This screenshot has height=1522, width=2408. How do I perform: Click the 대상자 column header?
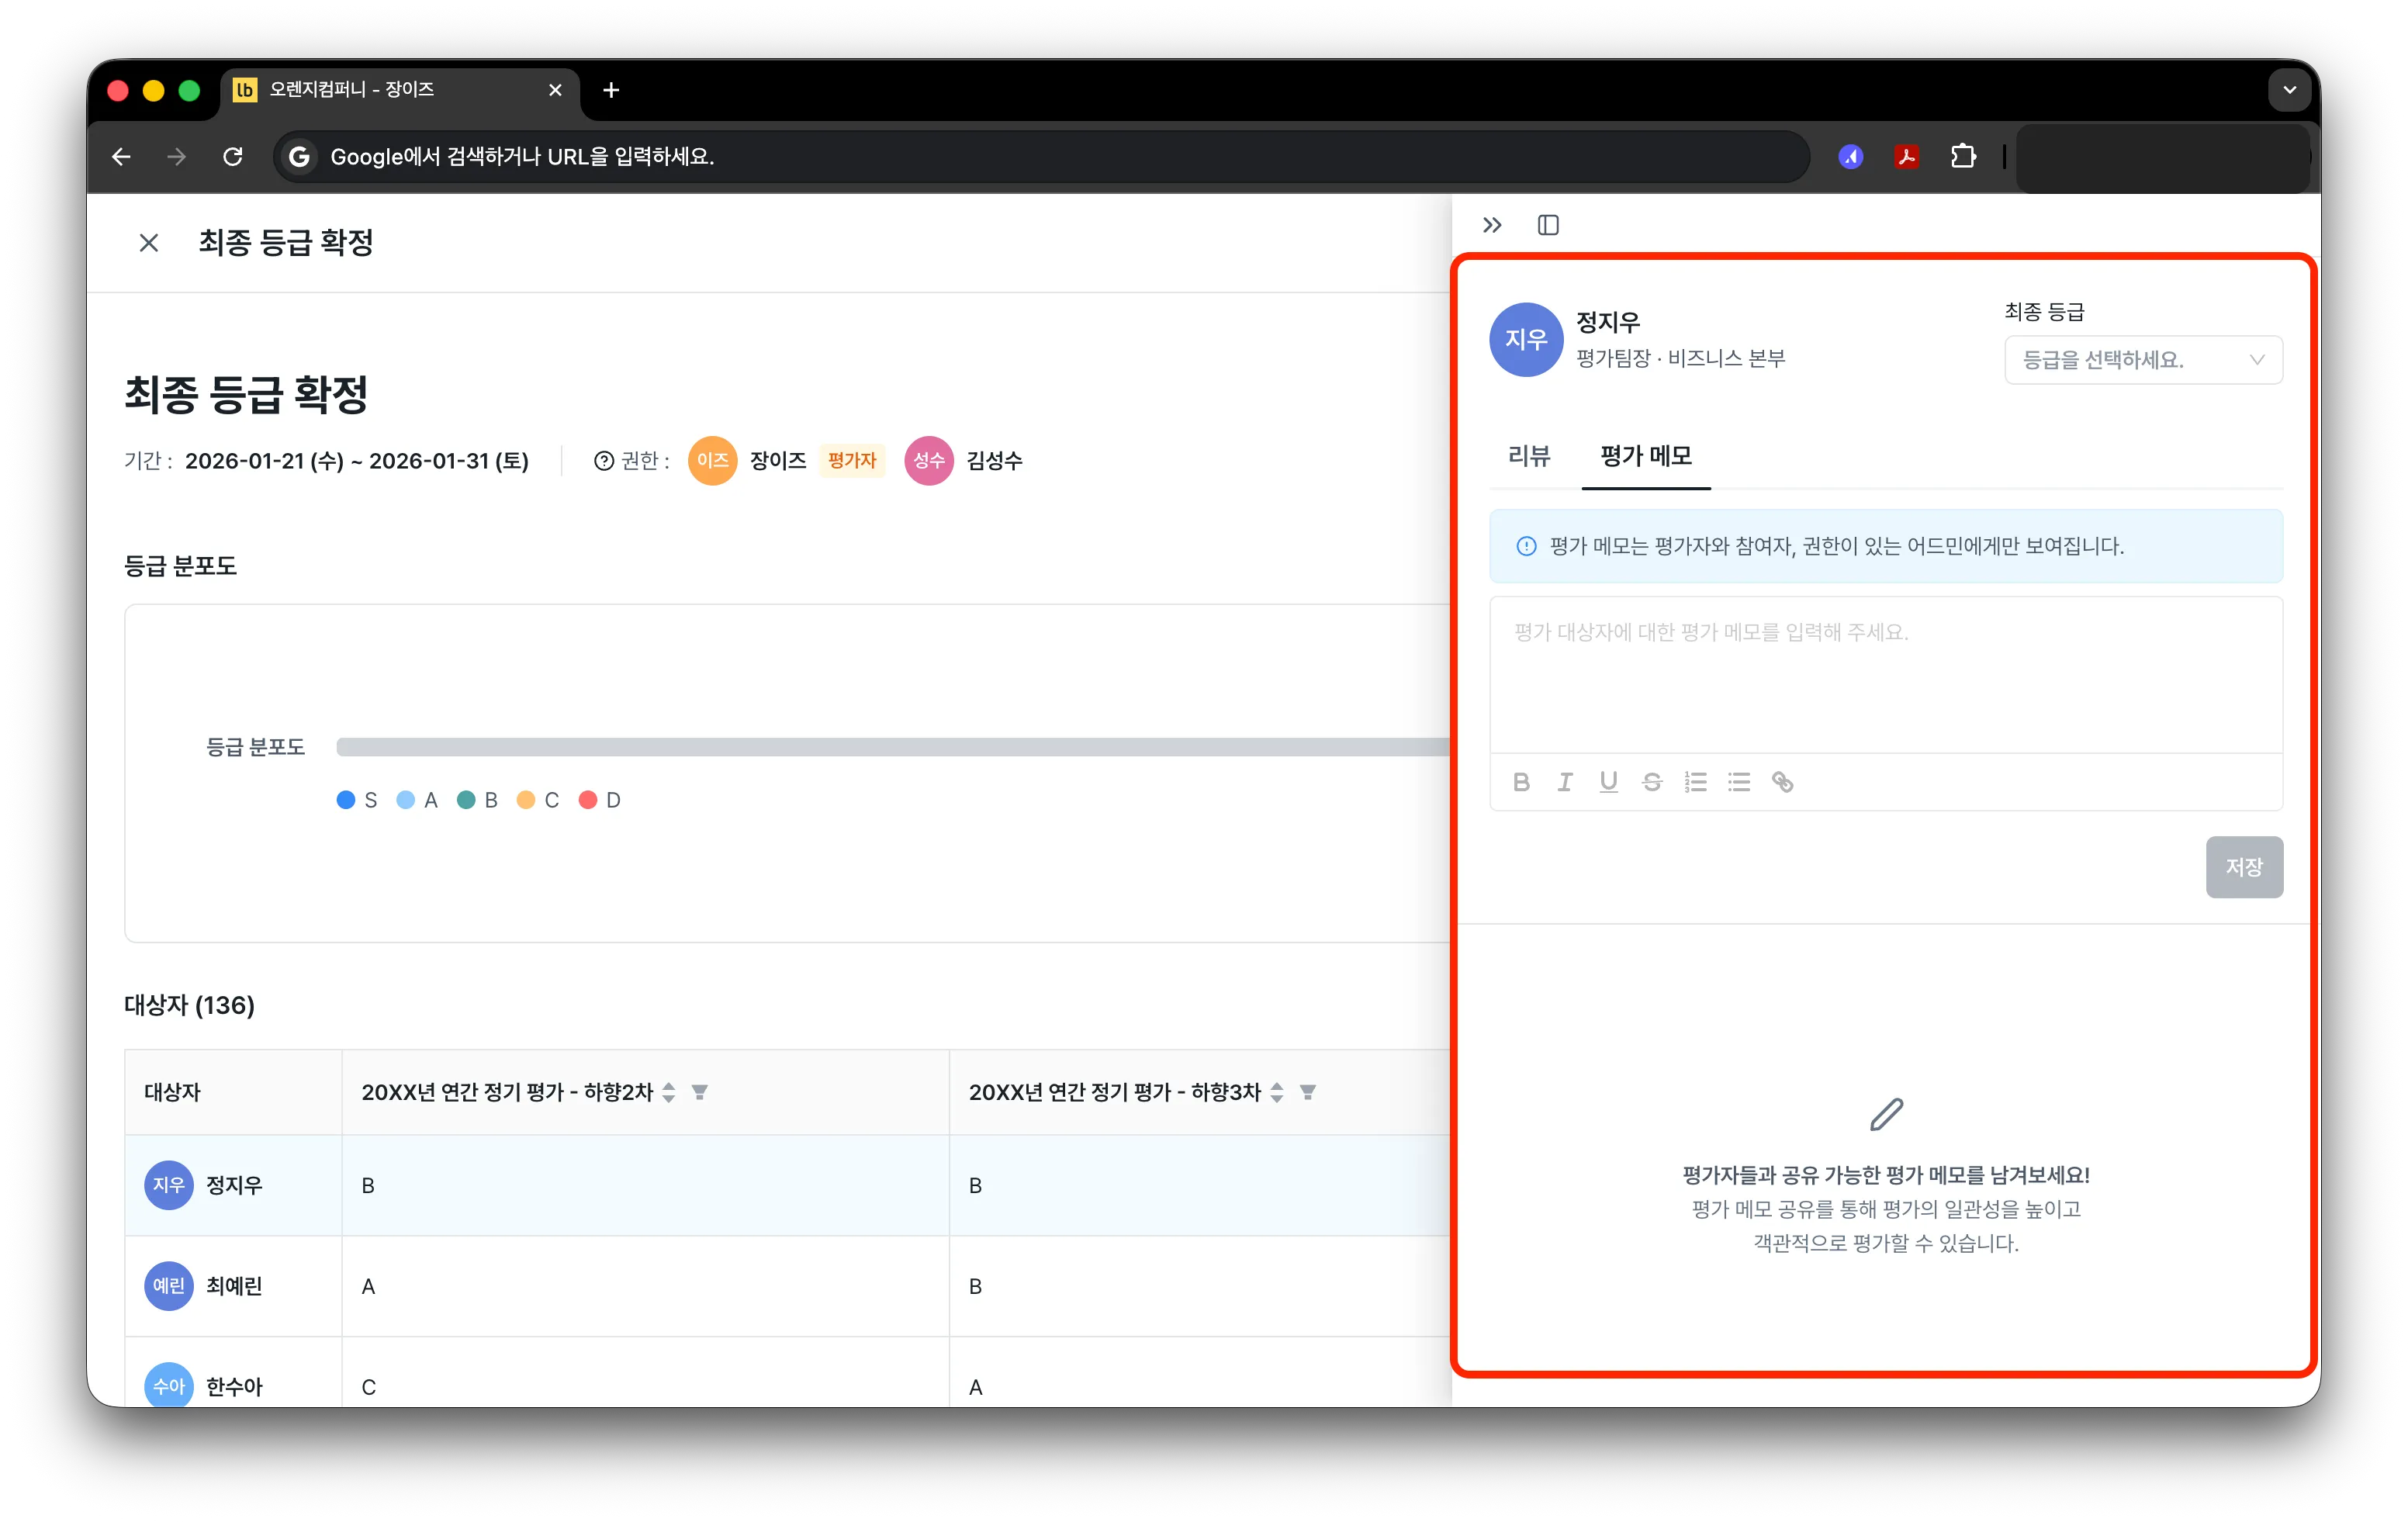click(x=233, y=1092)
